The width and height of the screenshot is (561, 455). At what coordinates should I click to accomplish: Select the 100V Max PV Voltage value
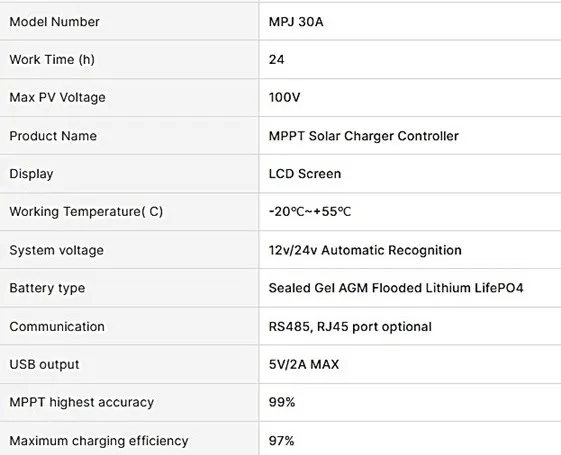point(284,97)
